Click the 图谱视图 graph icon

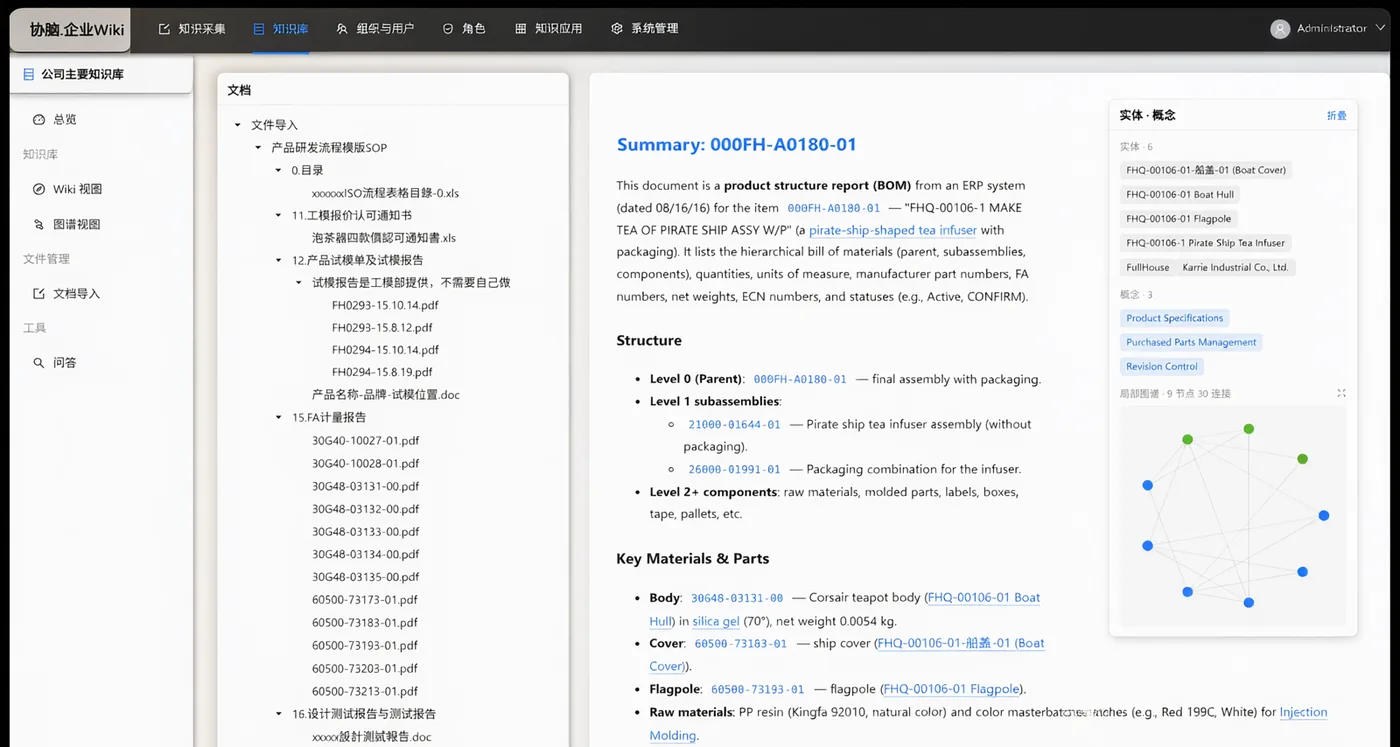pyautogui.click(x=39, y=224)
